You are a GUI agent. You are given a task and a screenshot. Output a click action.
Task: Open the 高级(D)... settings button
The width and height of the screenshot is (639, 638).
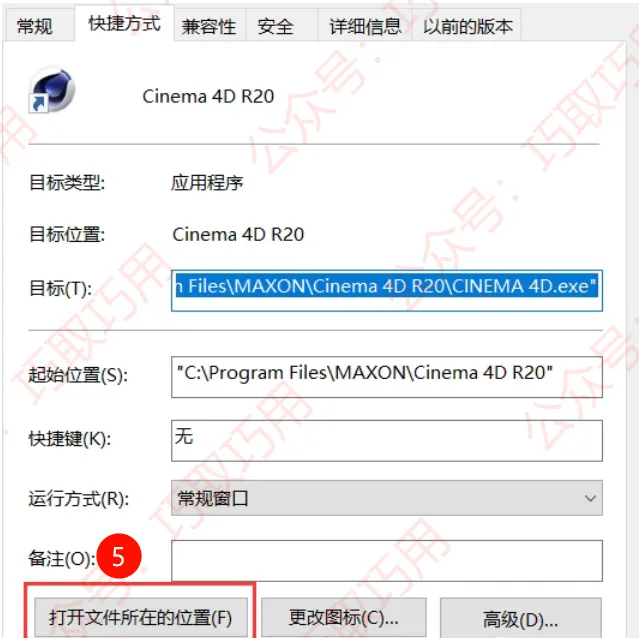coord(521,618)
